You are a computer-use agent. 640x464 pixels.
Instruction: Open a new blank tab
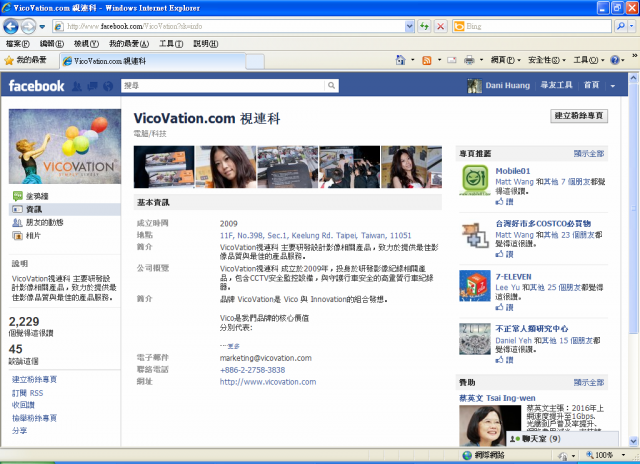[x=255, y=62]
